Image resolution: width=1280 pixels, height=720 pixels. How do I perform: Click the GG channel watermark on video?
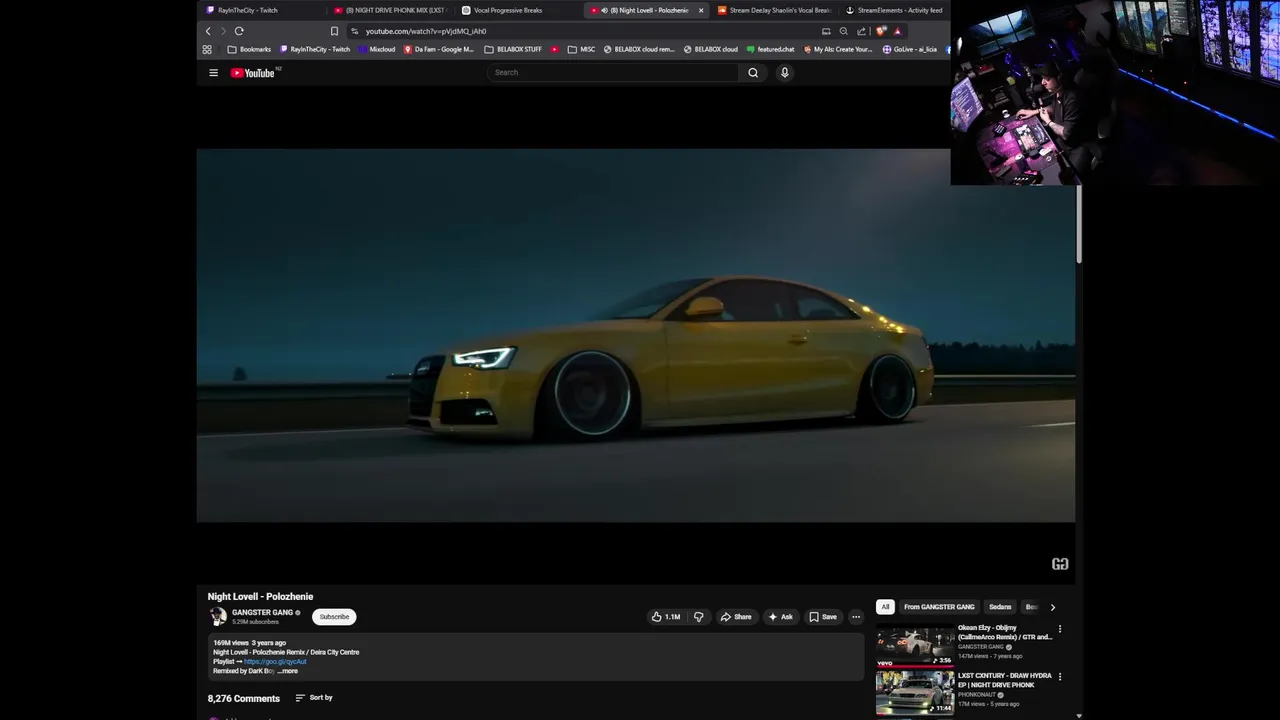pos(1060,564)
